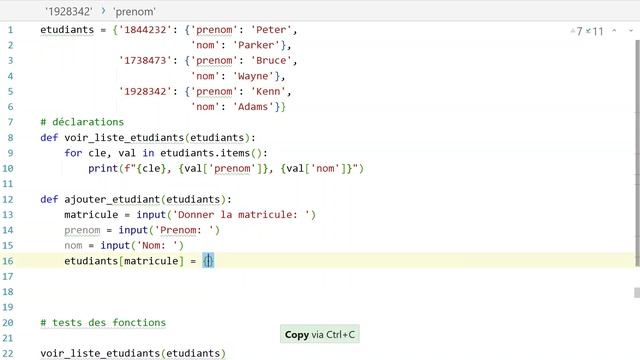Click the 'for' keyword on line 9
The height and width of the screenshot is (360, 640).
73,153
